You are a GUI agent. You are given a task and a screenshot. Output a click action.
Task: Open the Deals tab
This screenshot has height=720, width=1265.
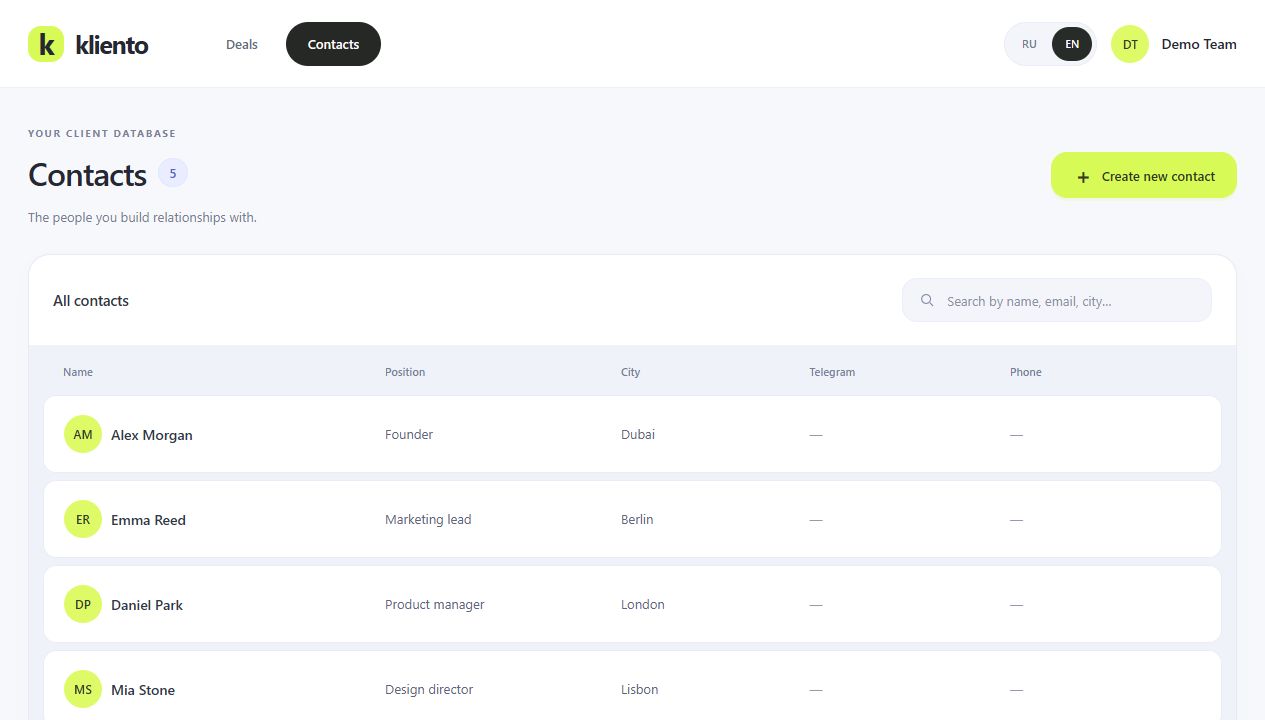(x=242, y=44)
